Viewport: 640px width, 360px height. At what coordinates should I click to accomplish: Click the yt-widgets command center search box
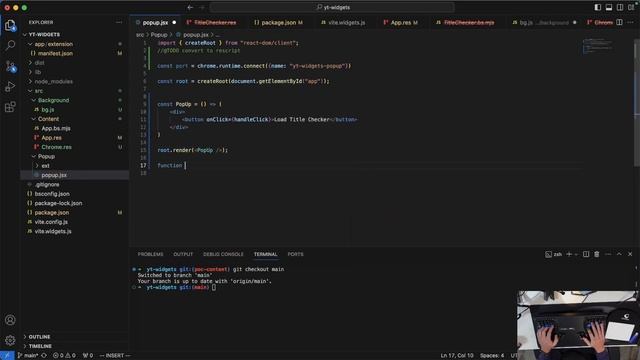coord(332,7)
